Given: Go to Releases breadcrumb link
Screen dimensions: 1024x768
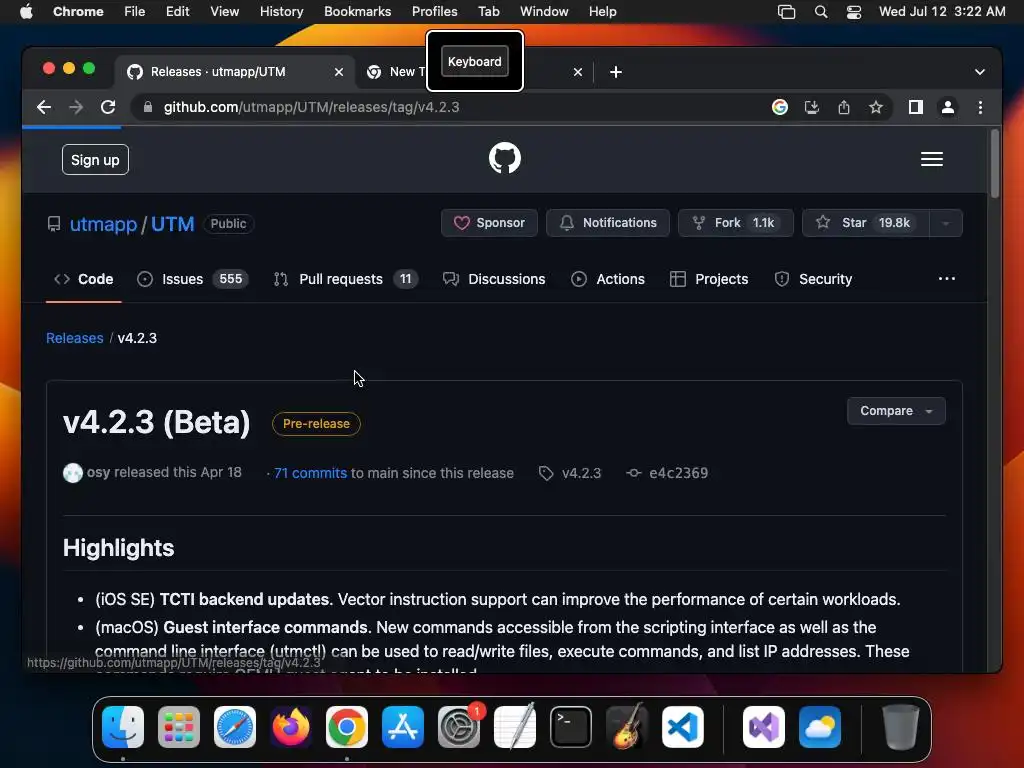Looking at the screenshot, I should tap(74, 338).
